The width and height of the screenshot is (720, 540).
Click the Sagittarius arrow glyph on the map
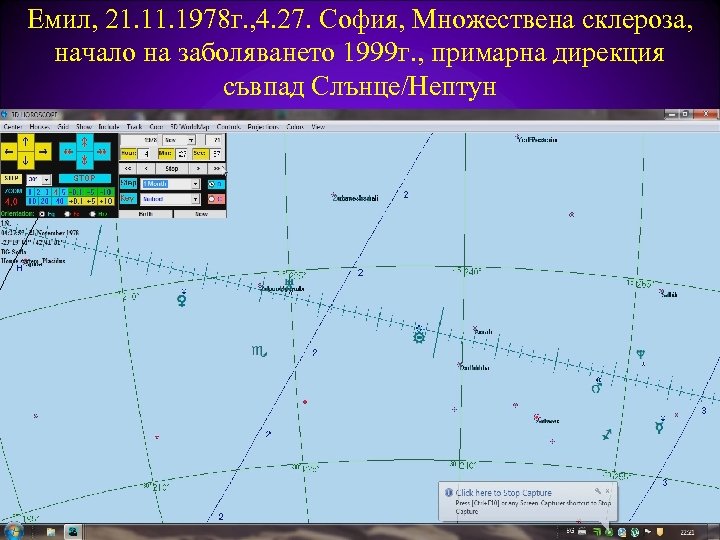pos(607,434)
